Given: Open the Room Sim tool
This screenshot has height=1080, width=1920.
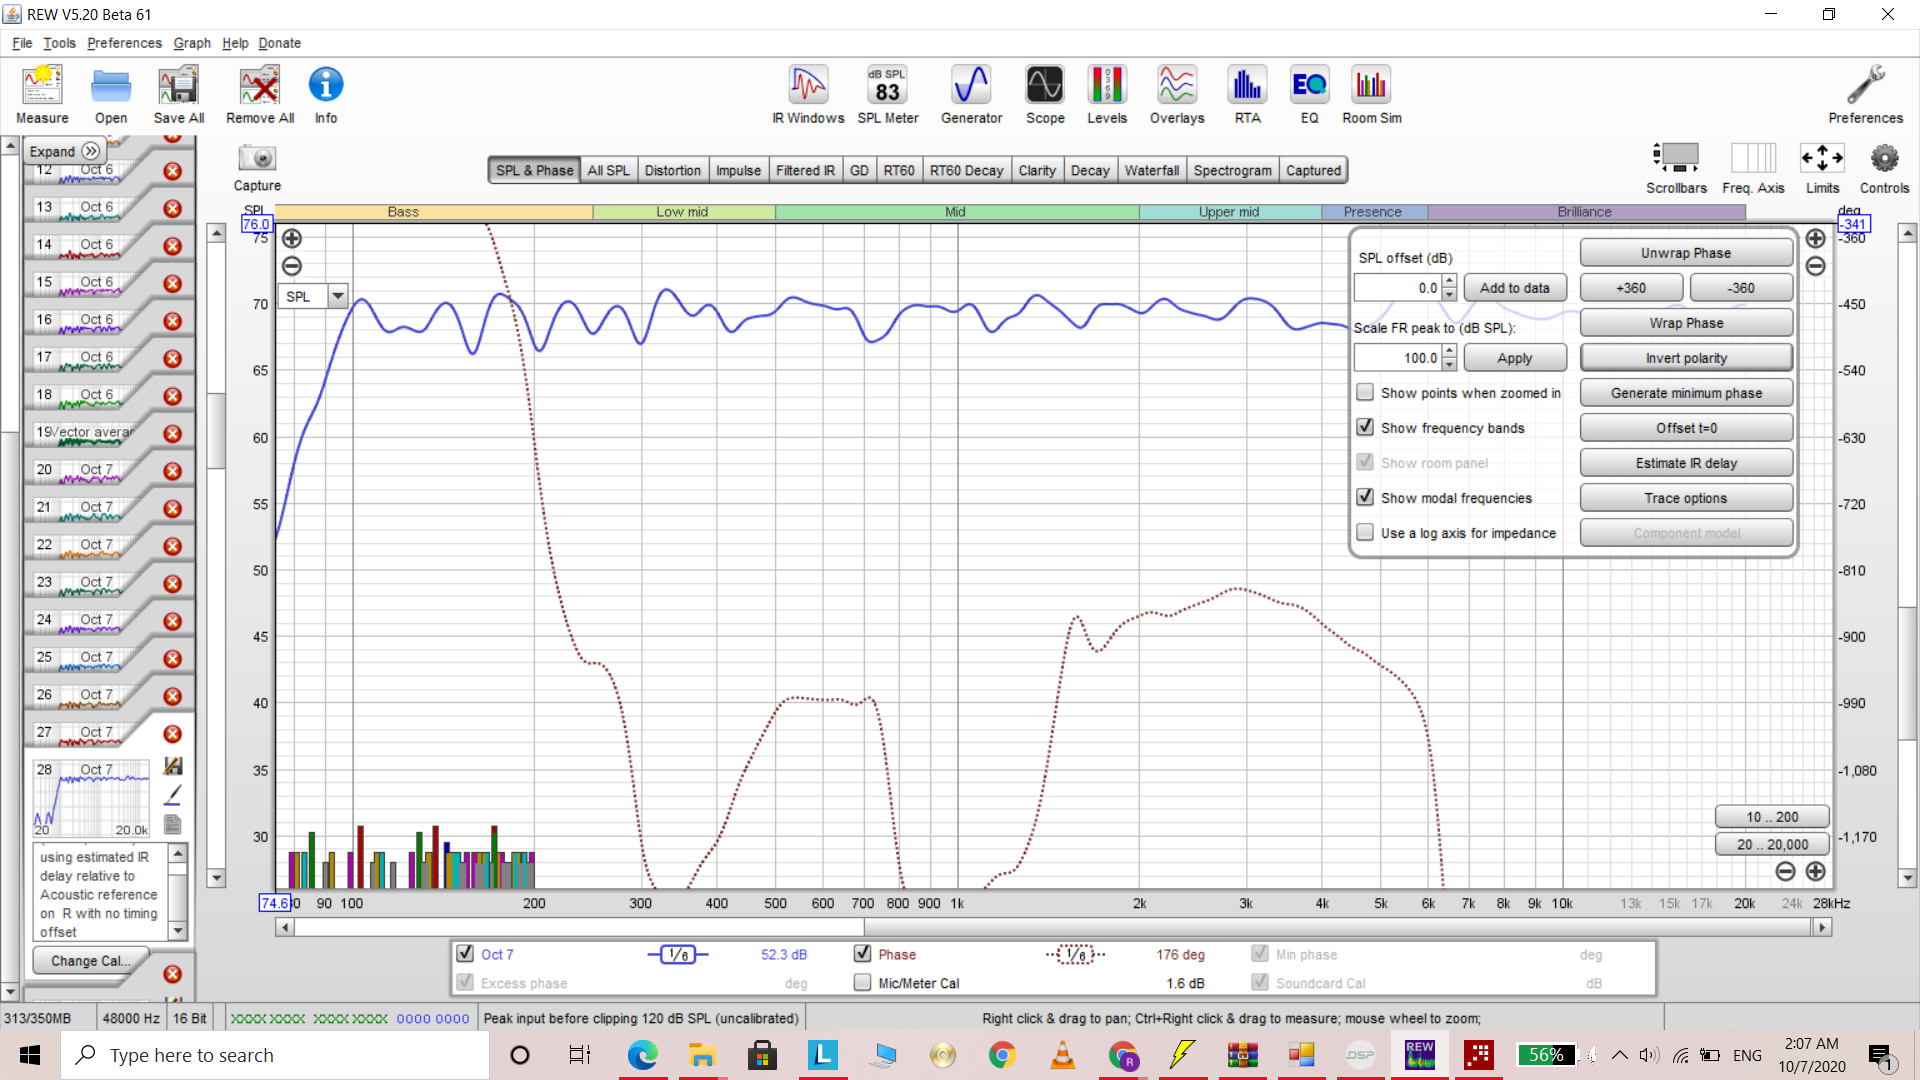Looking at the screenshot, I should tap(1371, 95).
